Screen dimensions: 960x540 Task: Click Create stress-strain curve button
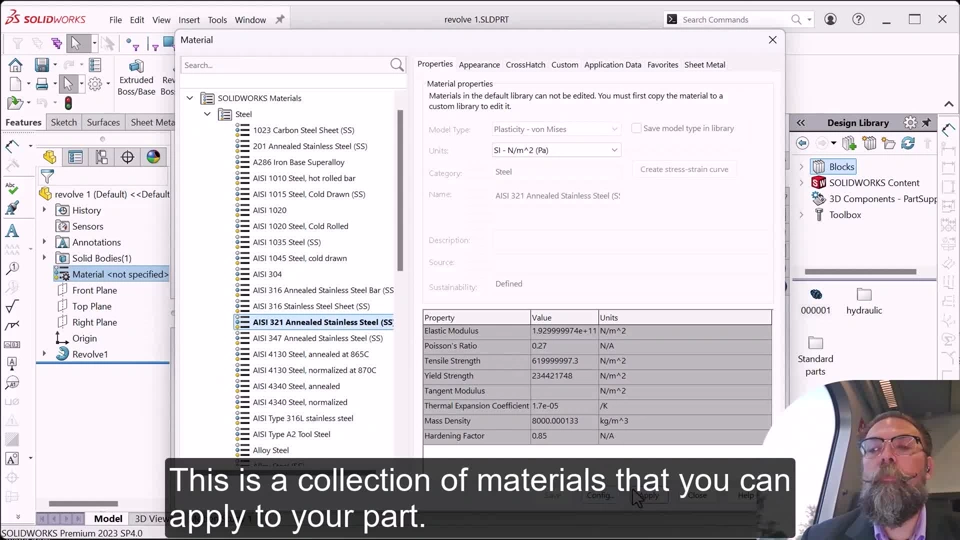(x=684, y=169)
